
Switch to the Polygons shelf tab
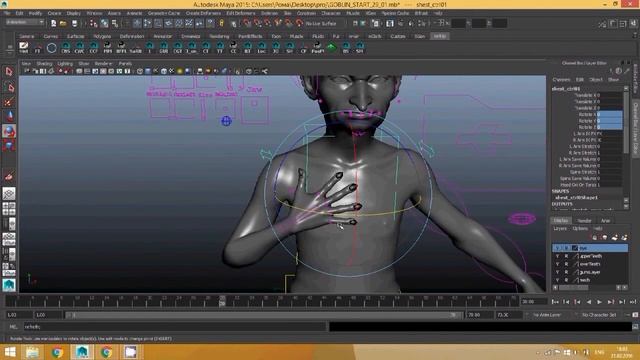pyautogui.click(x=102, y=36)
